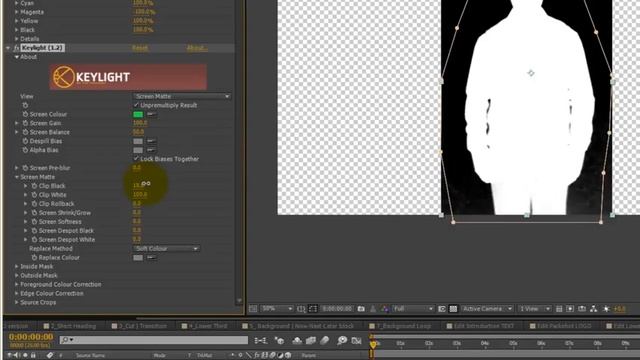The width and height of the screenshot is (640, 360).
Task: Open the Full resolution dropdown
Action: [413, 309]
